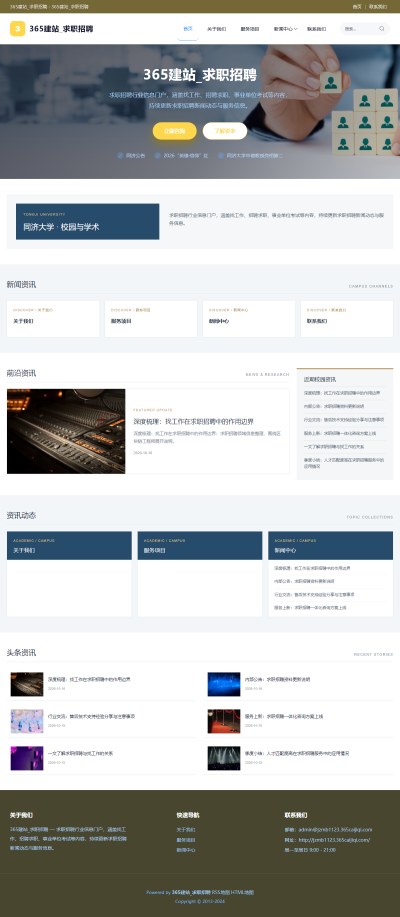This screenshot has width=400, height=917.
Task: Click 内部公告 item in the sidebar 近期校园资讯 list
Action: click(334, 406)
